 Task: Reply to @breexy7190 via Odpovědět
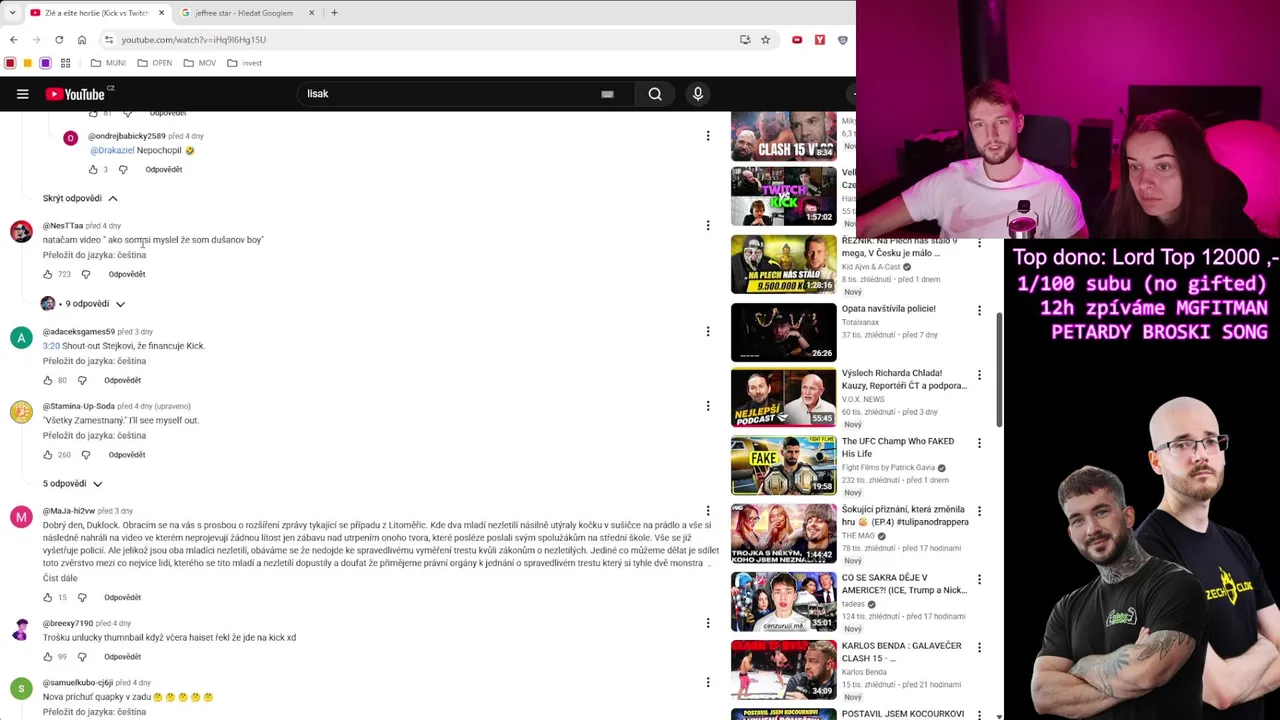(x=122, y=657)
